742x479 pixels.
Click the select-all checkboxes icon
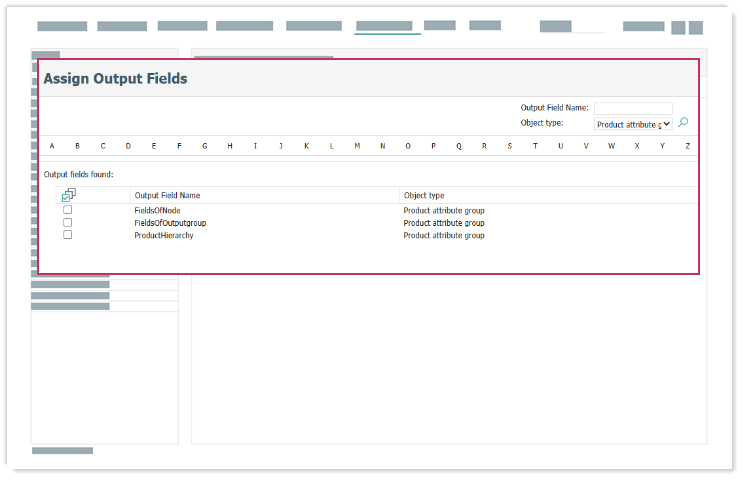68,195
